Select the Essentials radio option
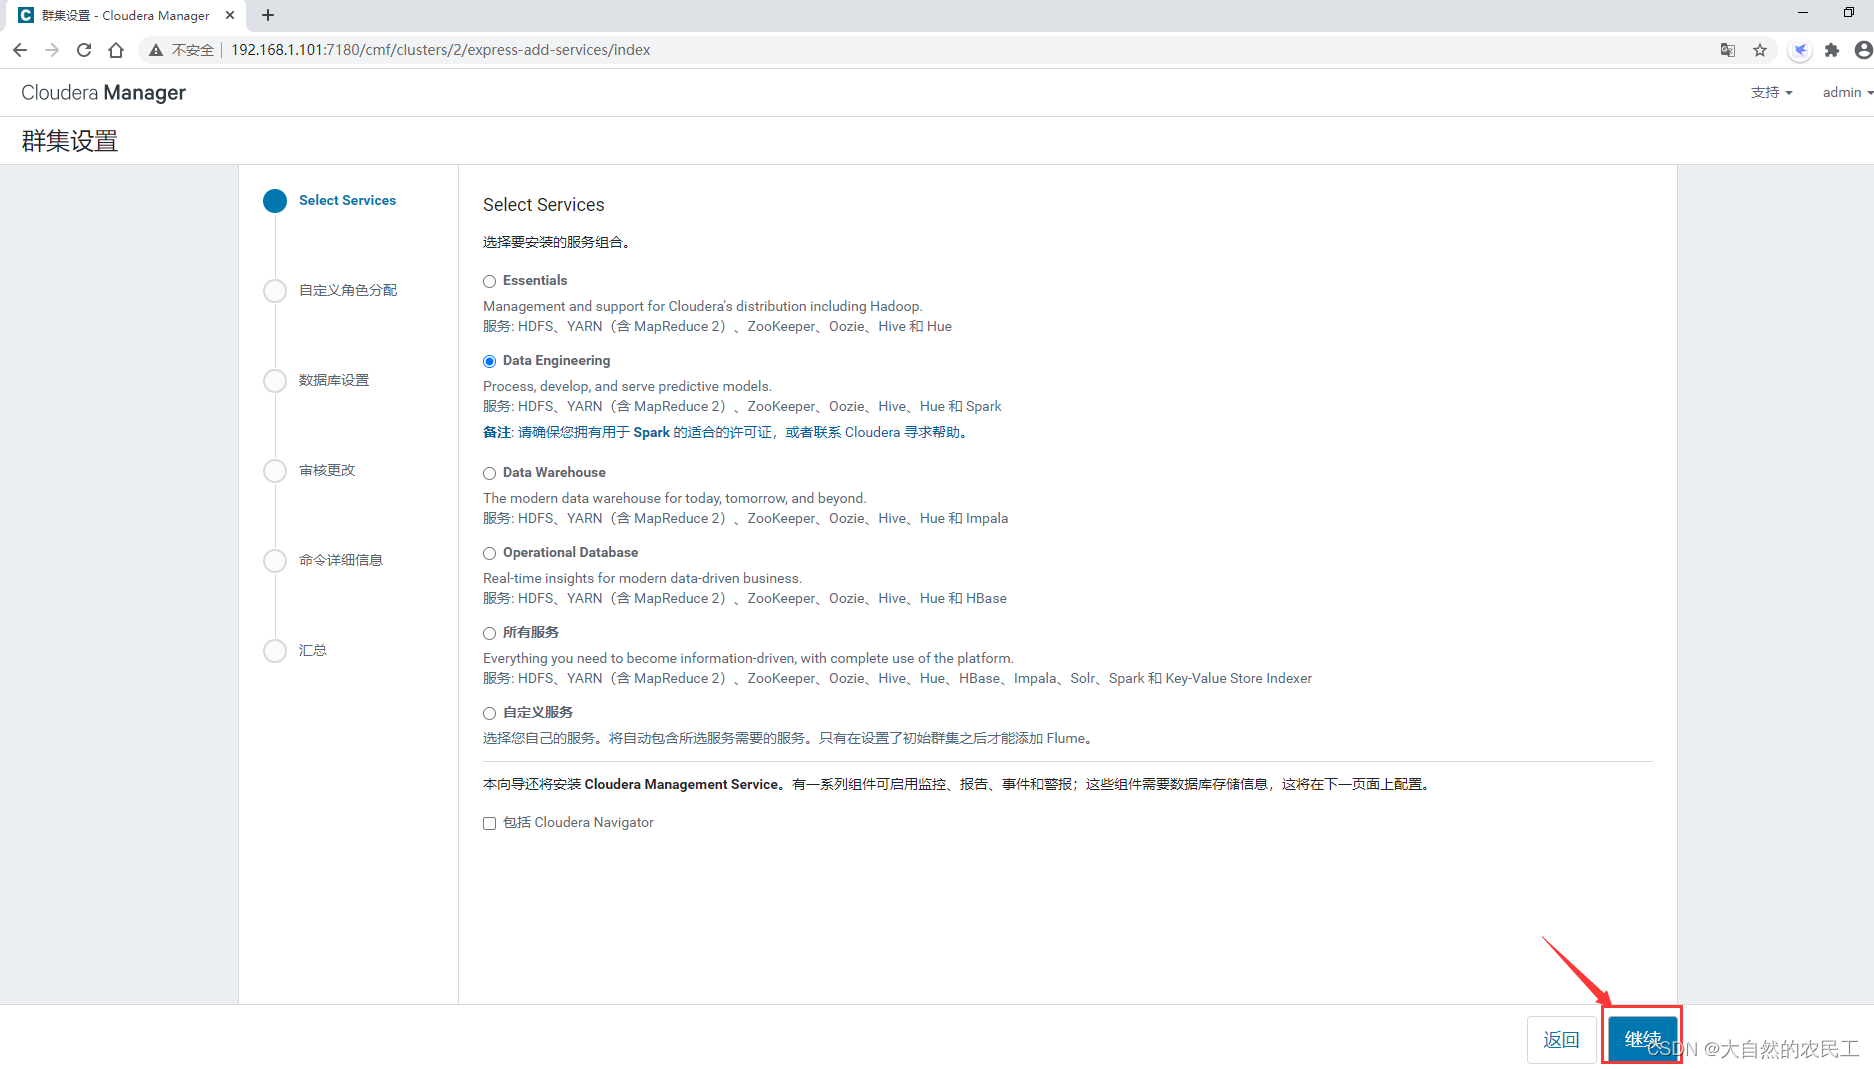 point(489,282)
